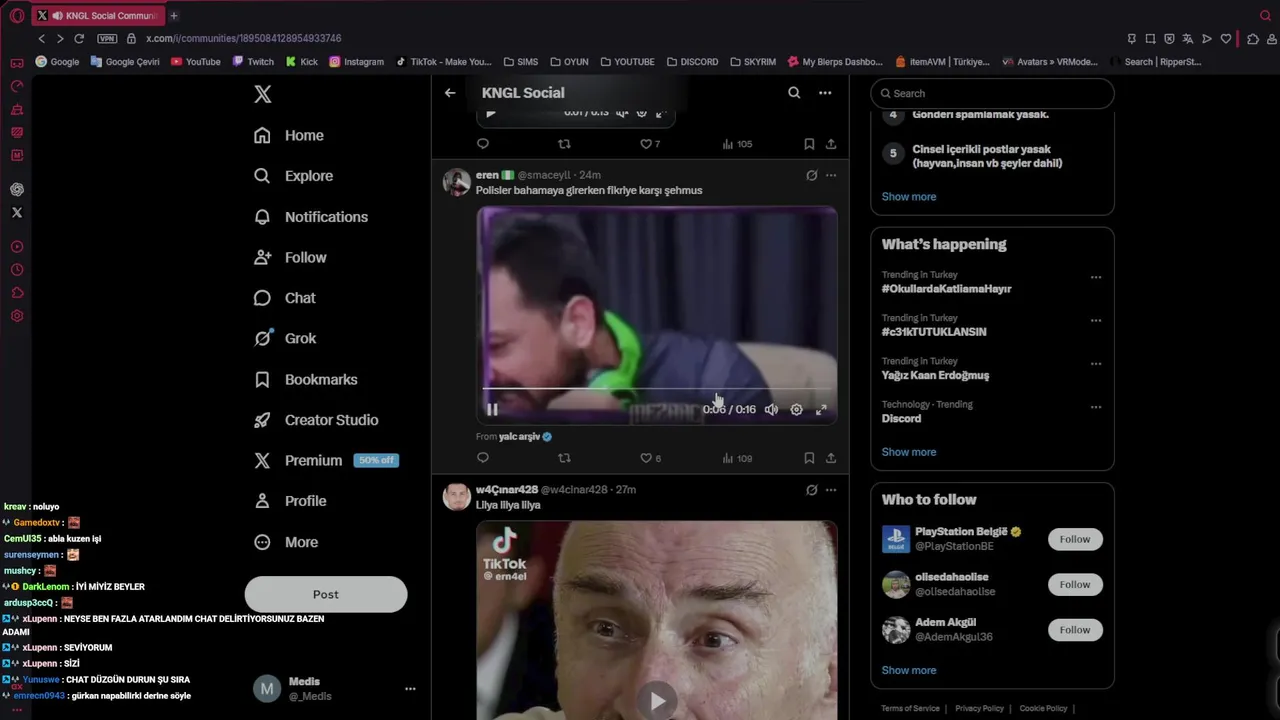Mute the eren post video
The width and height of the screenshot is (1280, 720).
click(771, 409)
